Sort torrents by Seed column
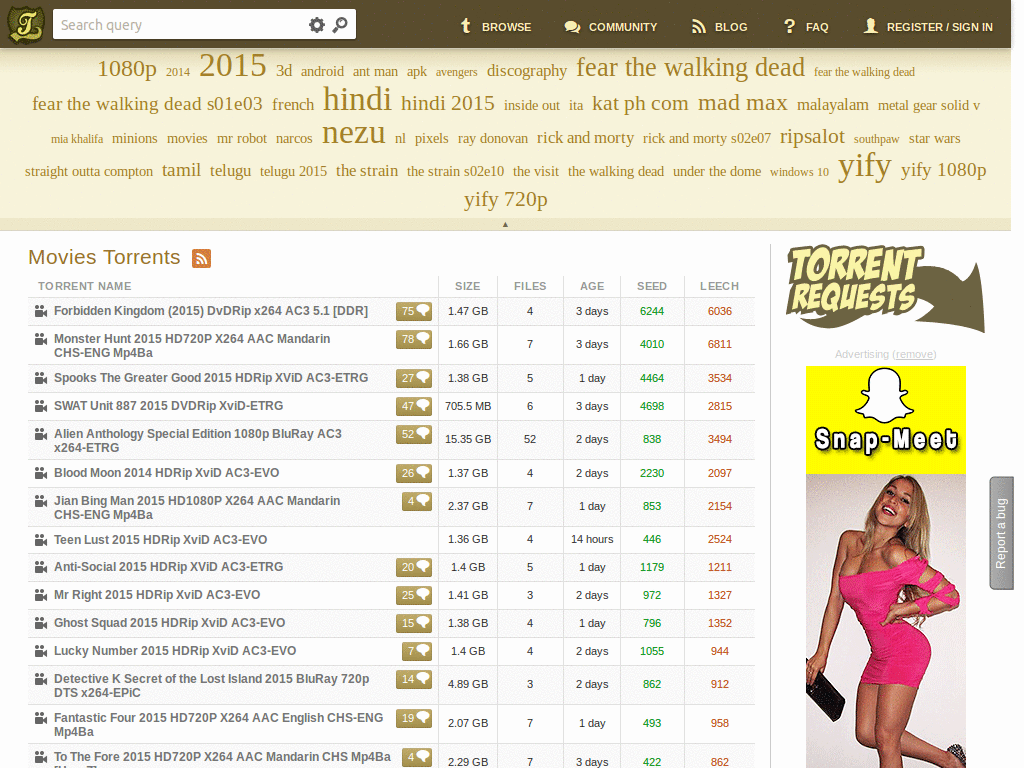Image resolution: width=1024 pixels, height=768 pixels. (x=652, y=286)
